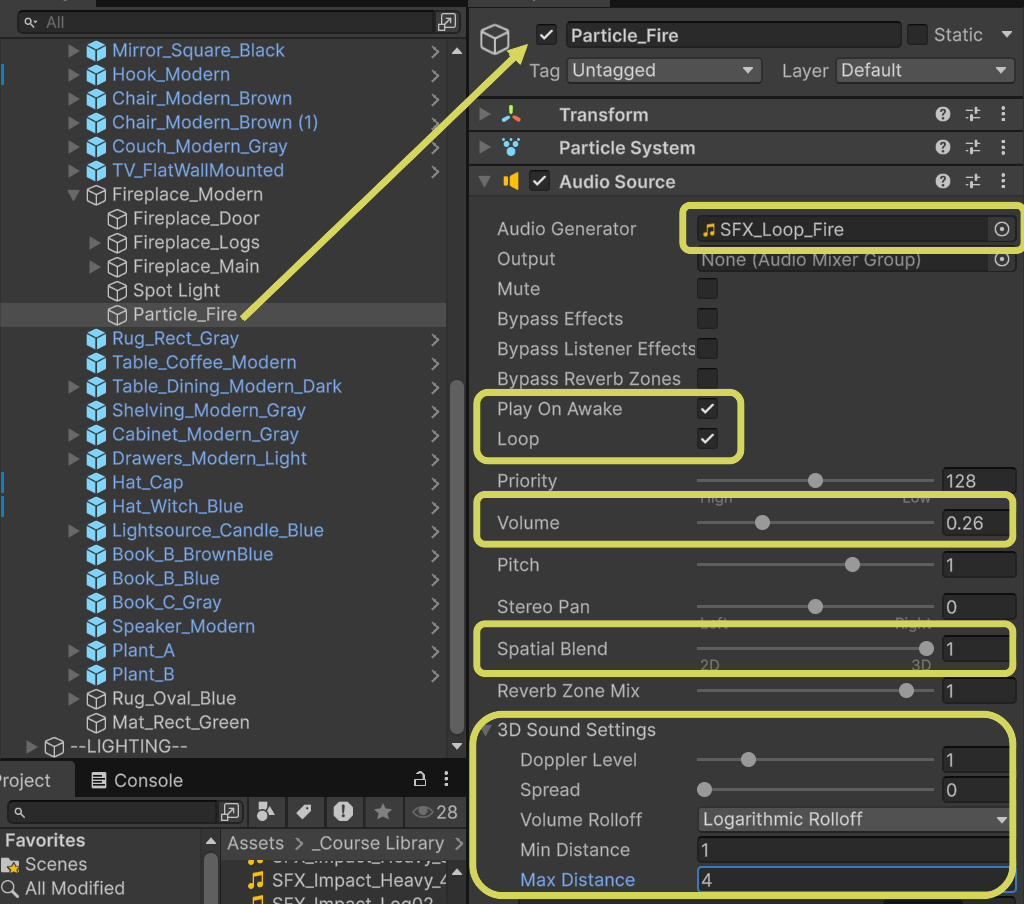Screen dimensions: 1024x904
Task: Click the Volume slider handle
Action: [762, 523]
